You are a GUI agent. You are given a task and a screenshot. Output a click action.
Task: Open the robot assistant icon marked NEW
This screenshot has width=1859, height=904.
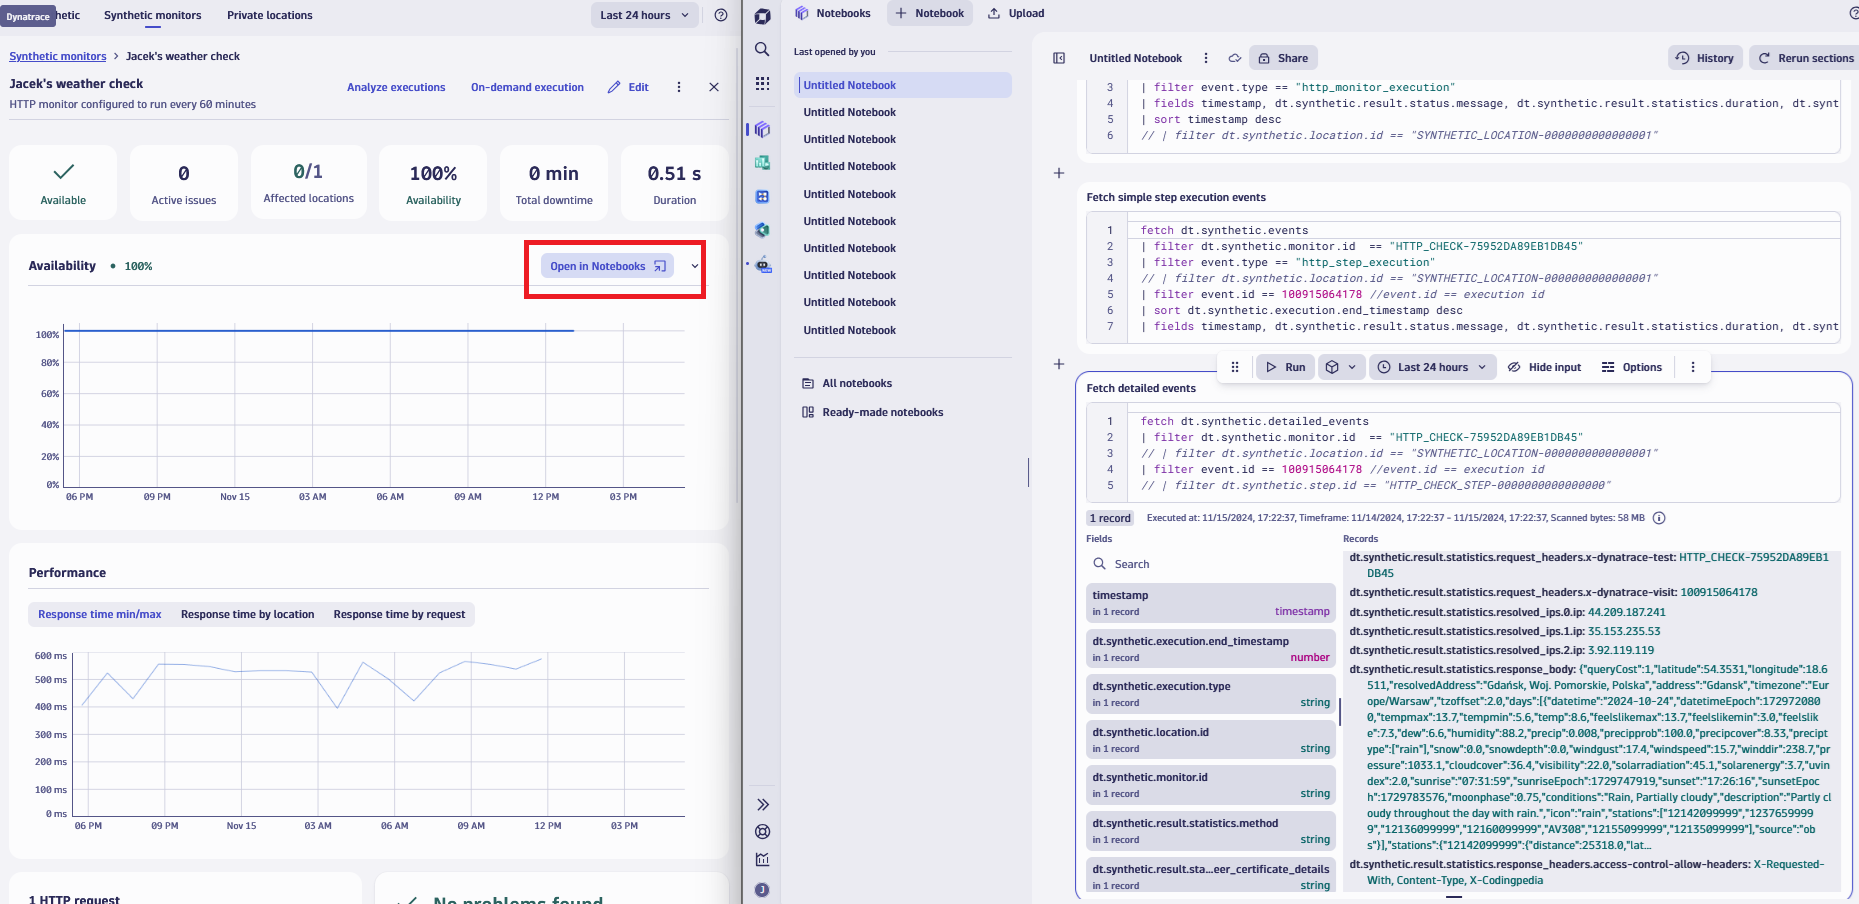click(763, 265)
